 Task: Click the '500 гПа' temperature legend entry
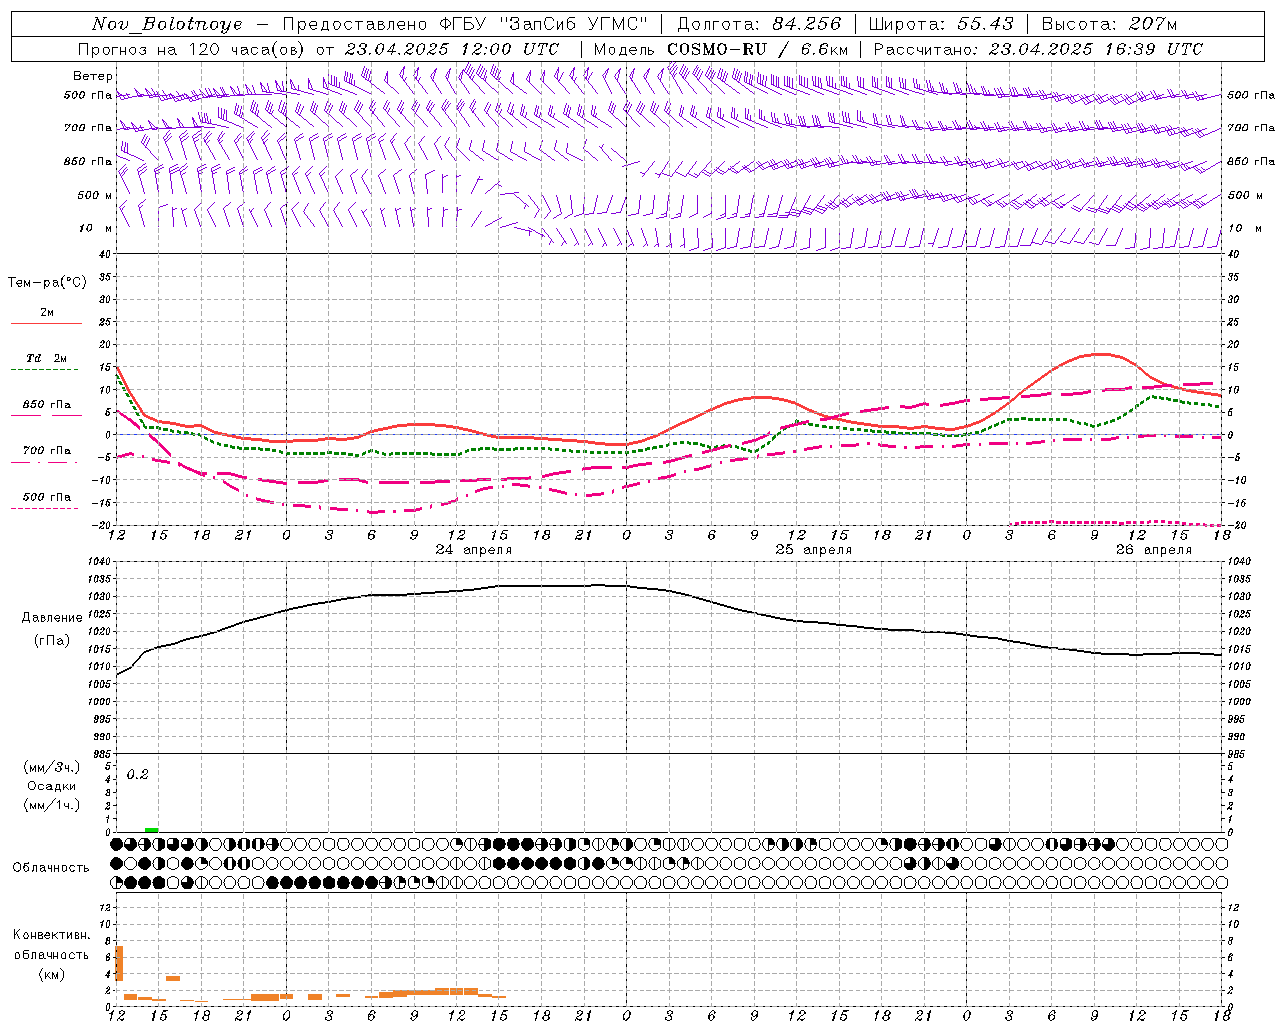pos(47,497)
